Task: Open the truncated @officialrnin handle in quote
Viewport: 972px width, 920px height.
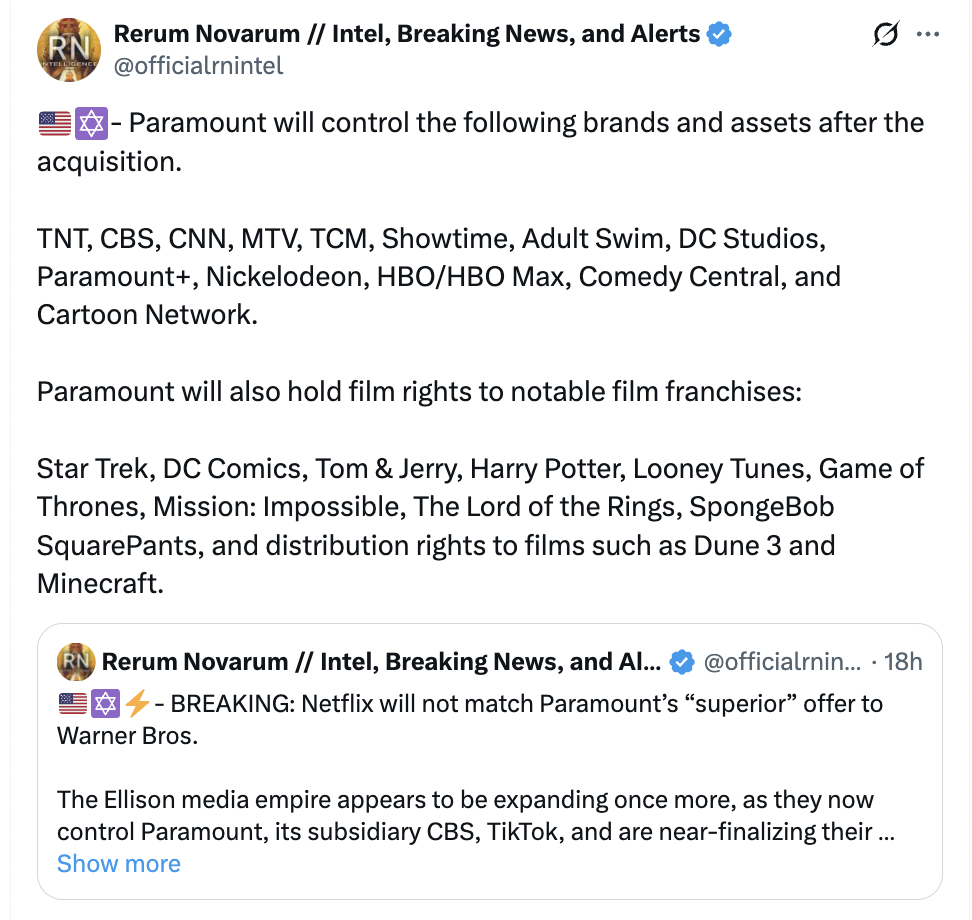Action: (x=782, y=662)
